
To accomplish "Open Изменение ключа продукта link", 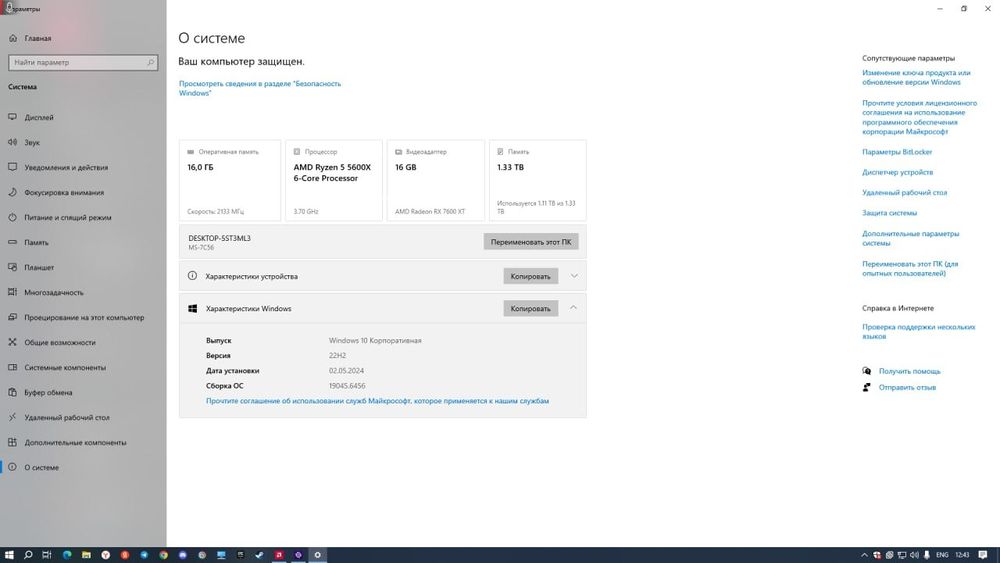I will (916, 77).
